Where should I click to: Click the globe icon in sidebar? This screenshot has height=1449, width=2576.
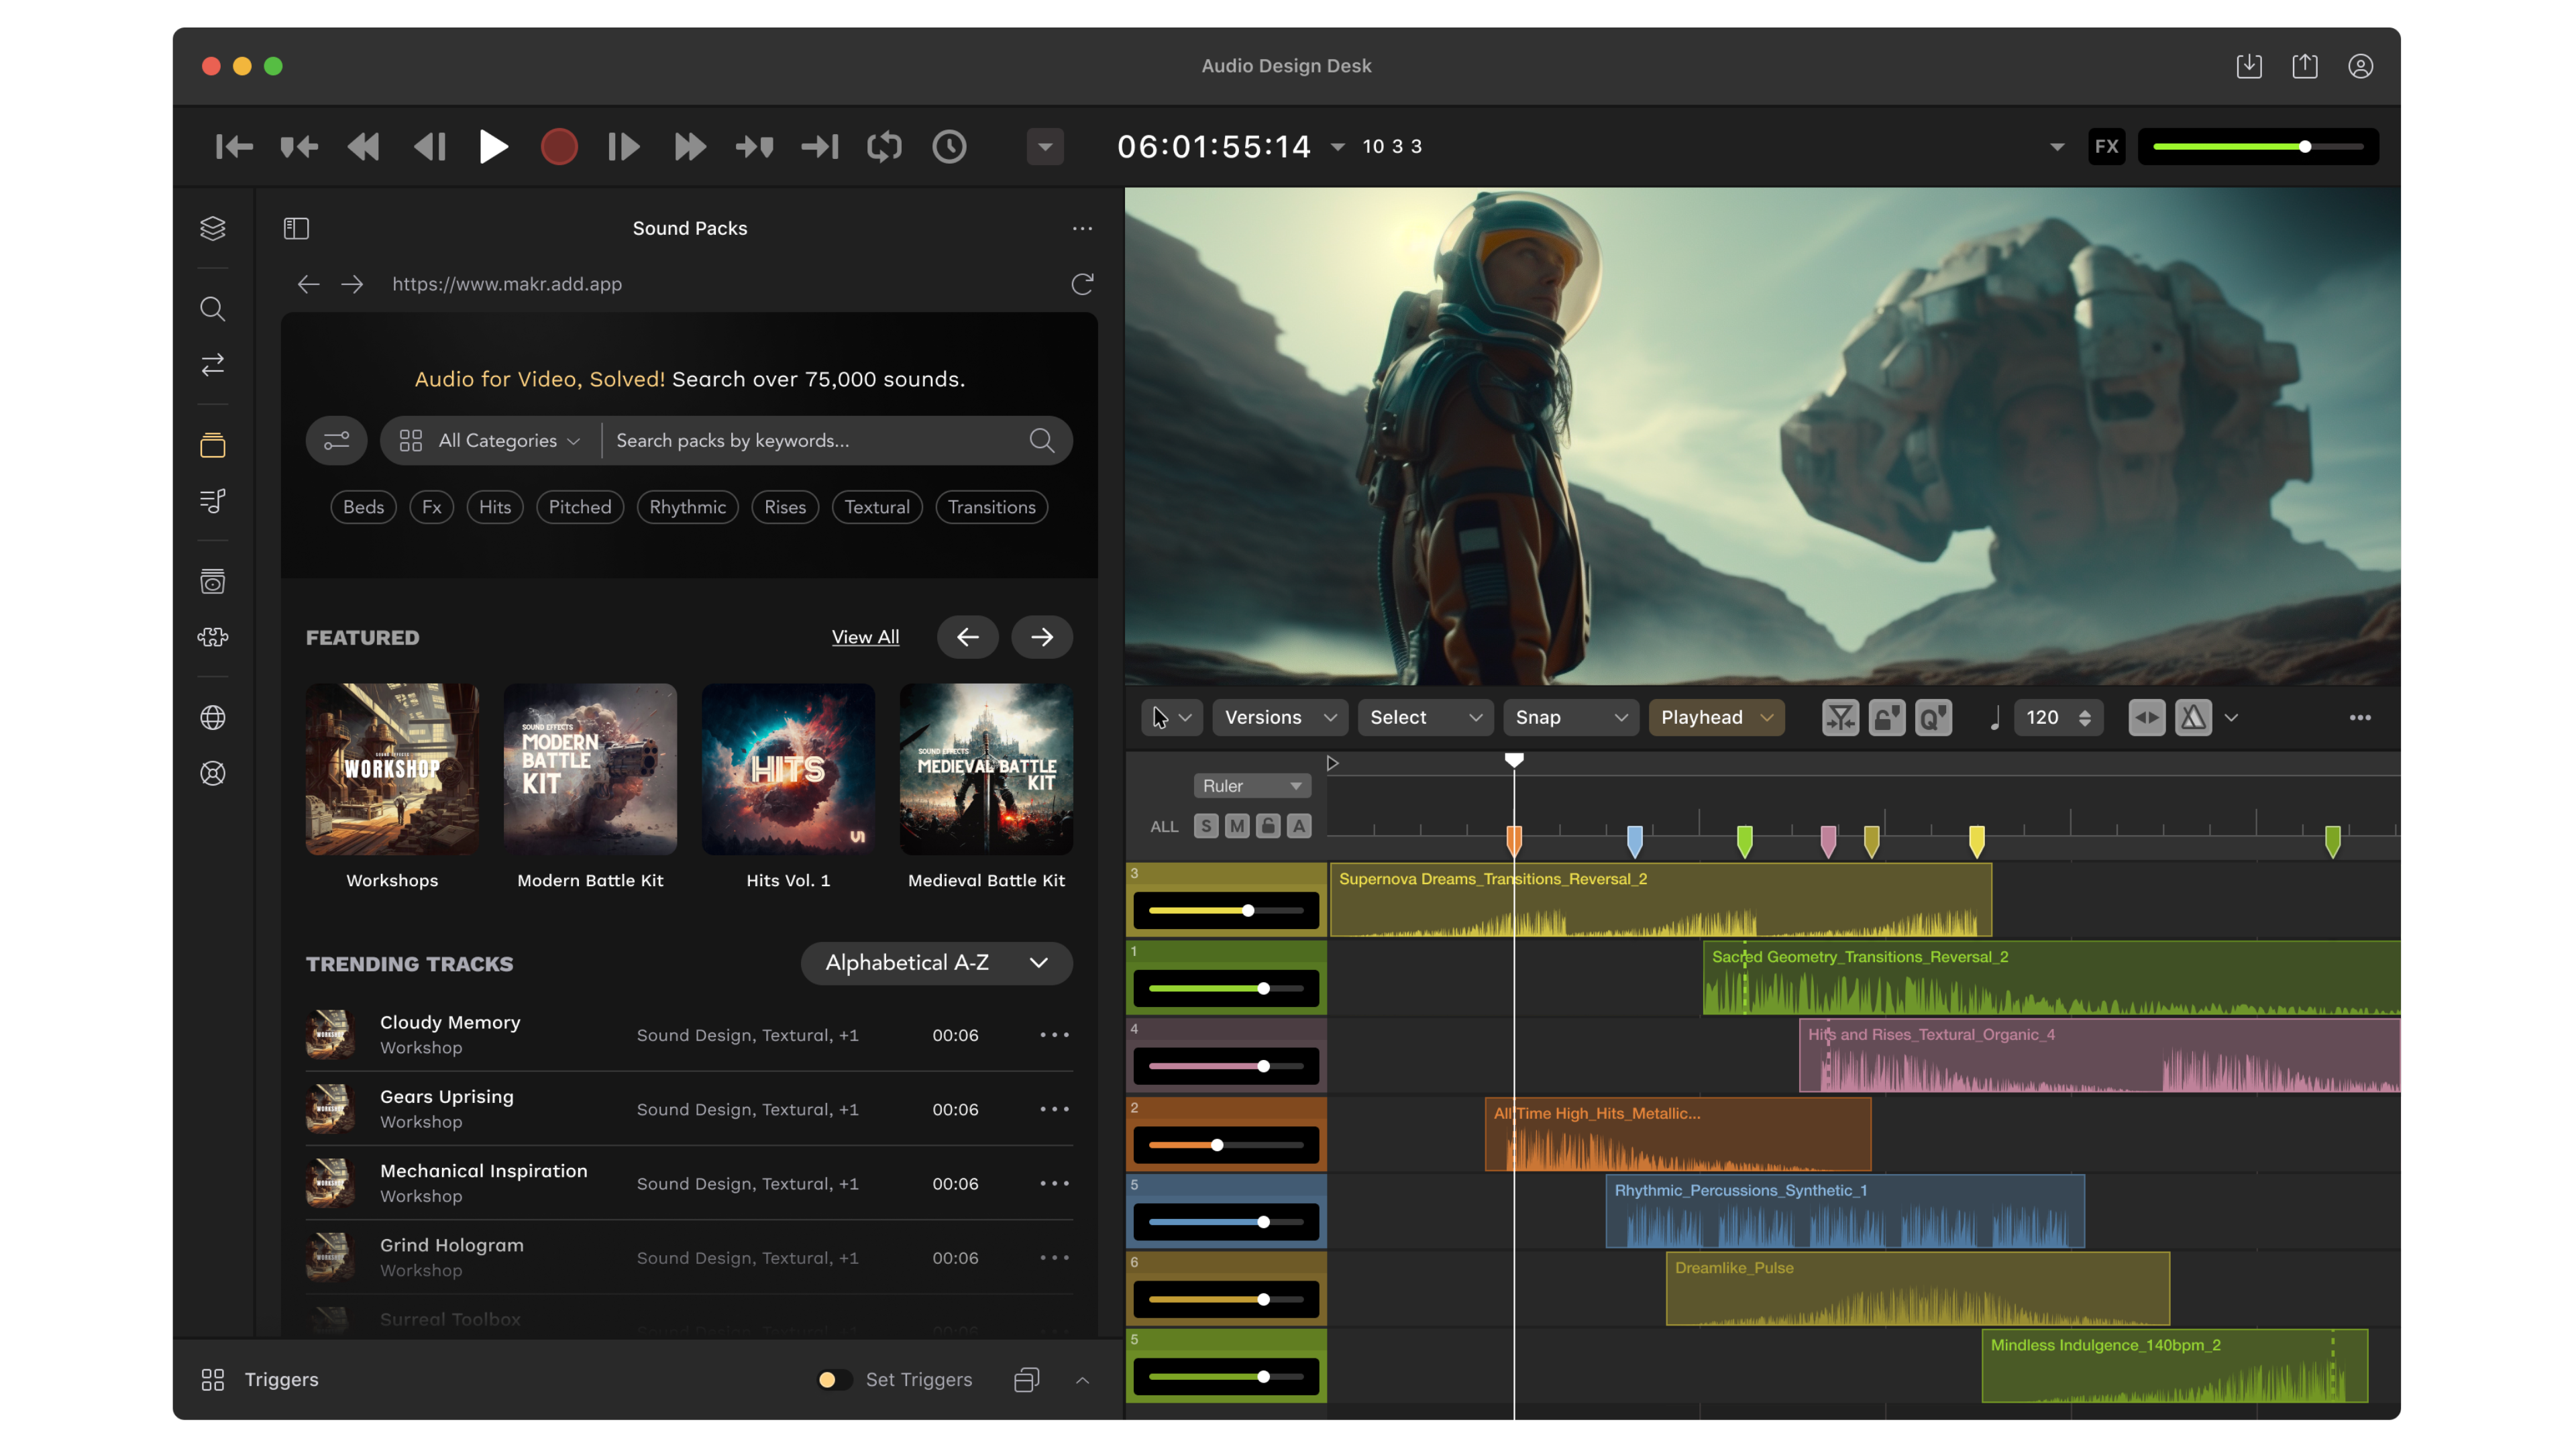(212, 718)
